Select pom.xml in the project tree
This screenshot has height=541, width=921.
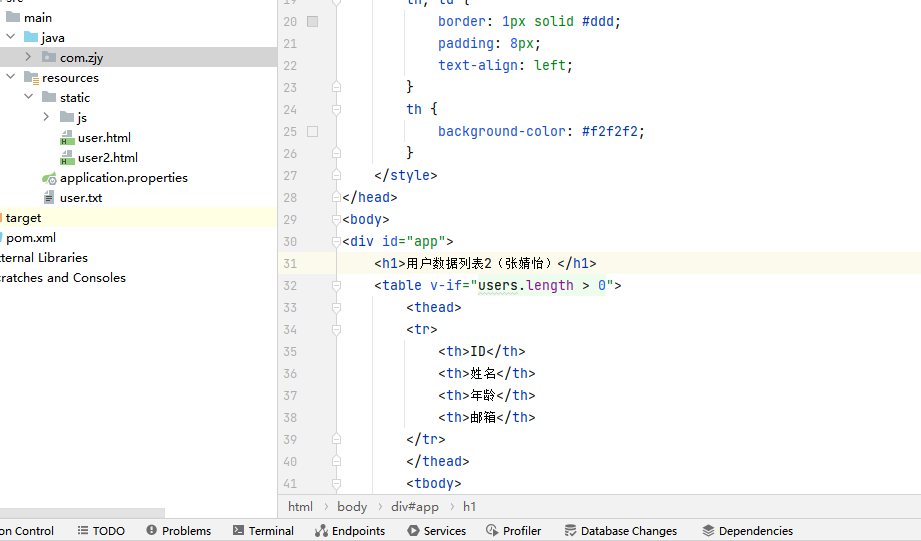pyautogui.click(x=30, y=238)
